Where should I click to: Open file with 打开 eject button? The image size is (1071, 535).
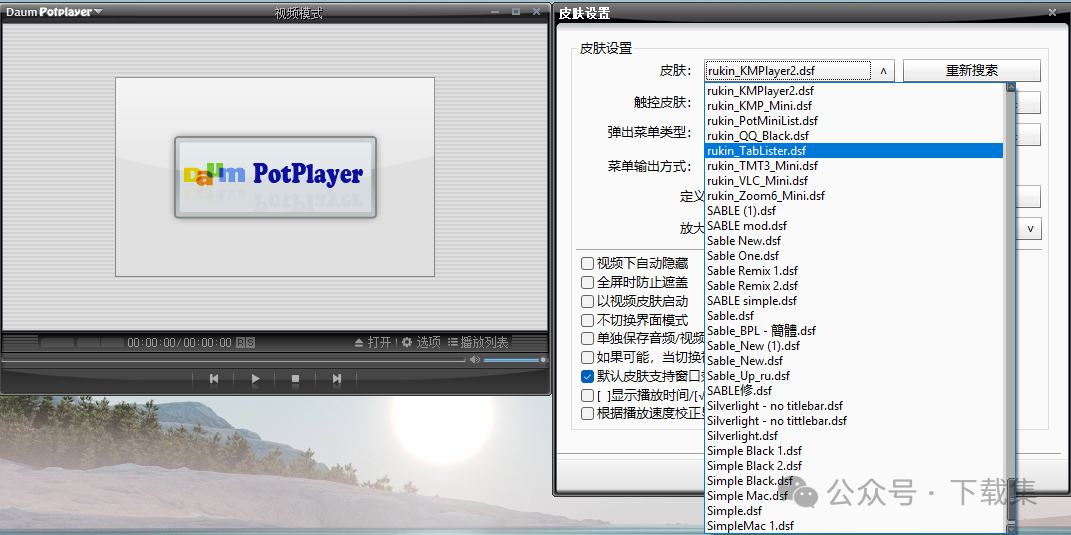pos(372,342)
